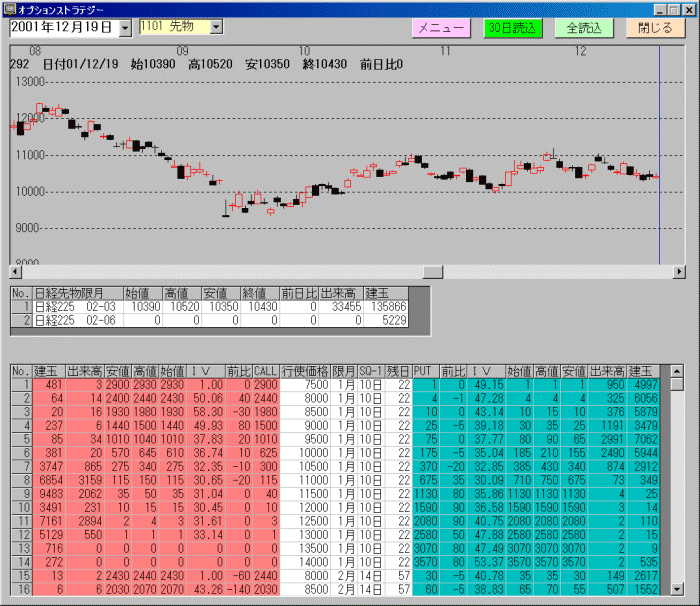
Task: Click chart scrollbar right arrow
Action: point(679,272)
